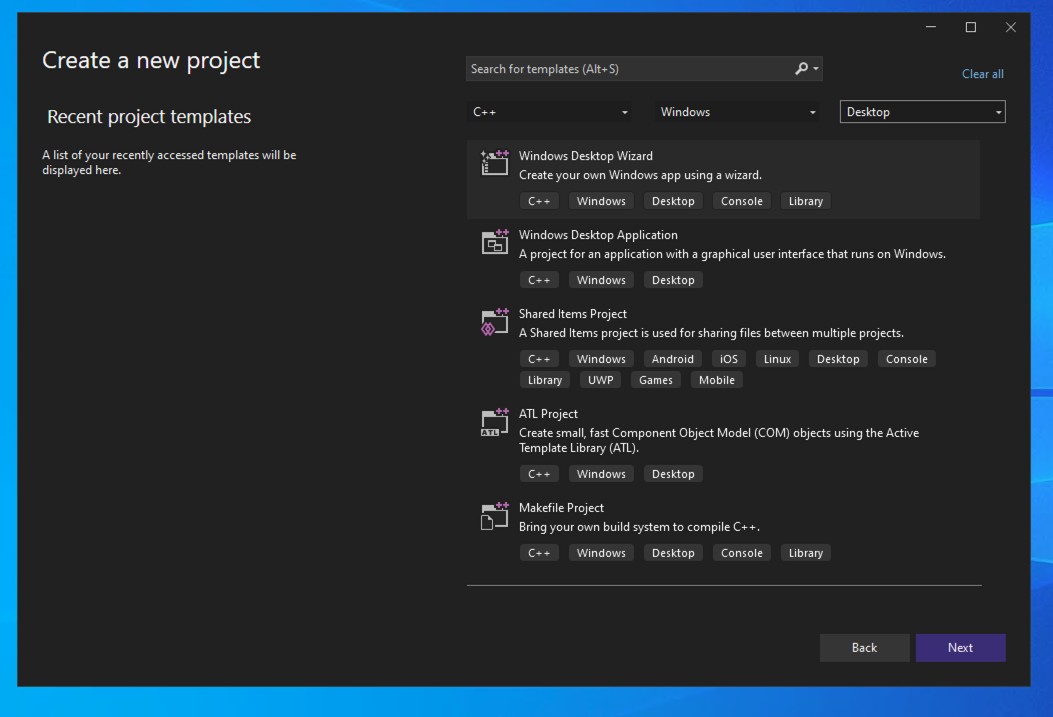Click Desktop tag under ATL Project

pos(673,474)
